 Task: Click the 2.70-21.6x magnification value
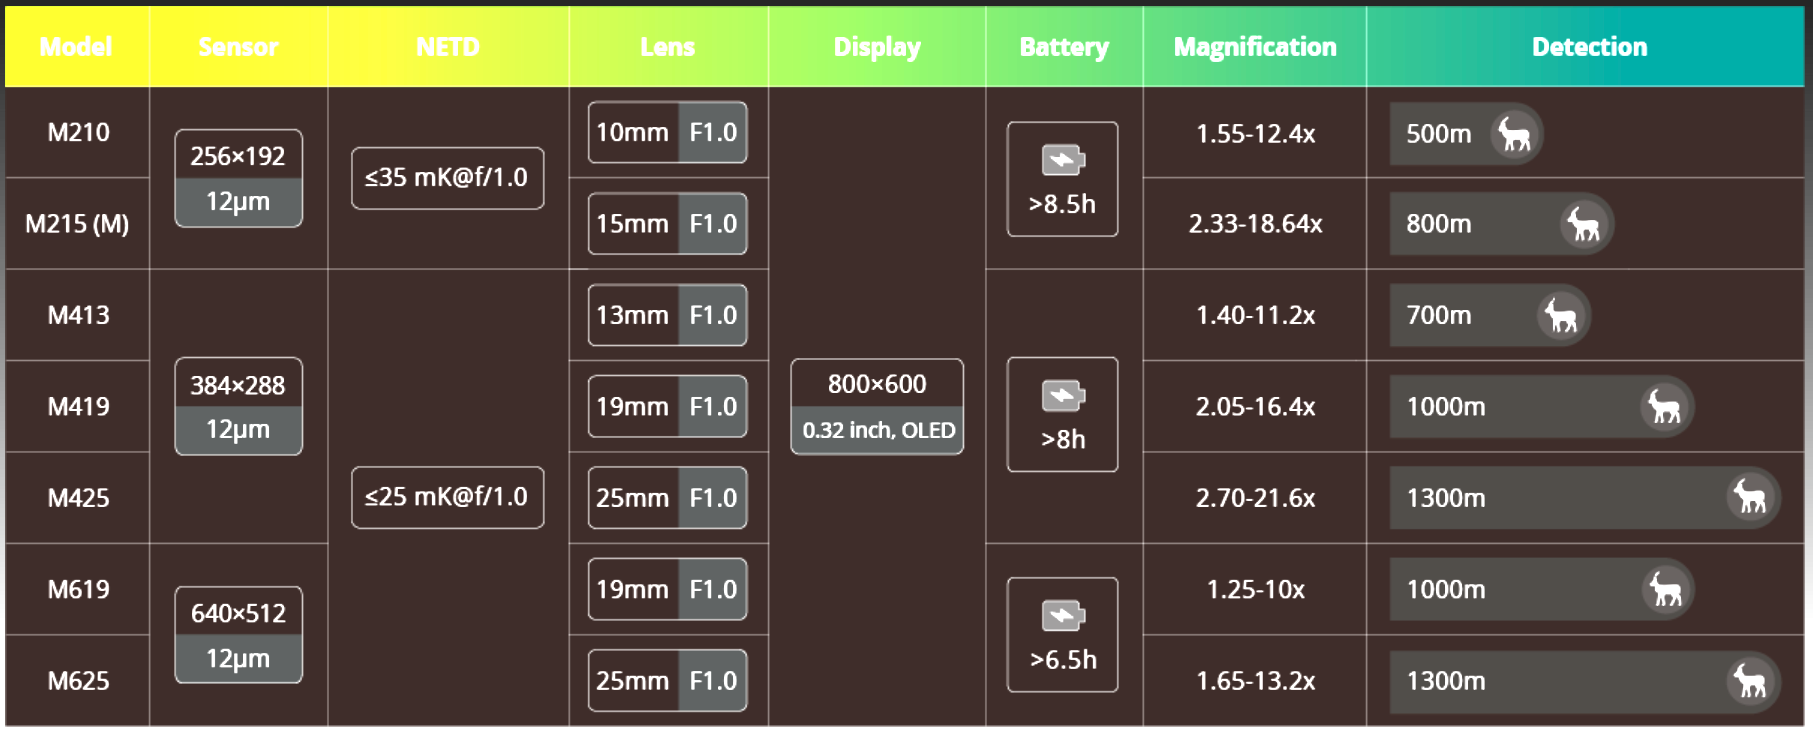pyautogui.click(x=1255, y=498)
